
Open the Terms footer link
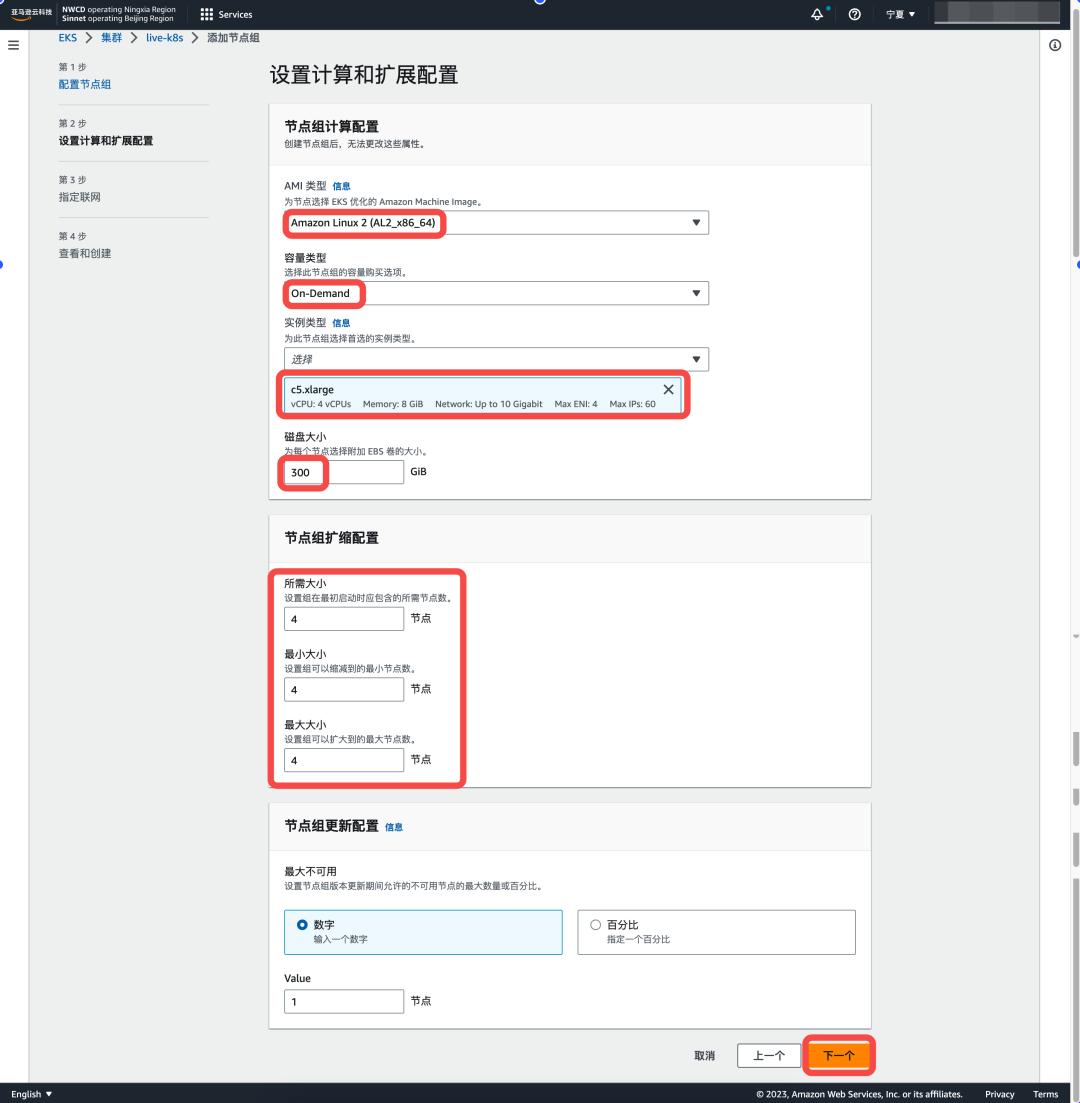[x=1046, y=1094]
